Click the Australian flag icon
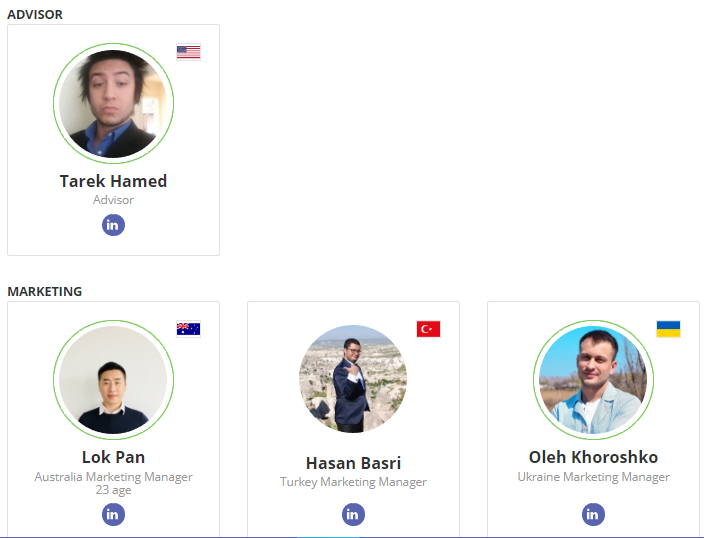The width and height of the screenshot is (704, 538). 189,329
